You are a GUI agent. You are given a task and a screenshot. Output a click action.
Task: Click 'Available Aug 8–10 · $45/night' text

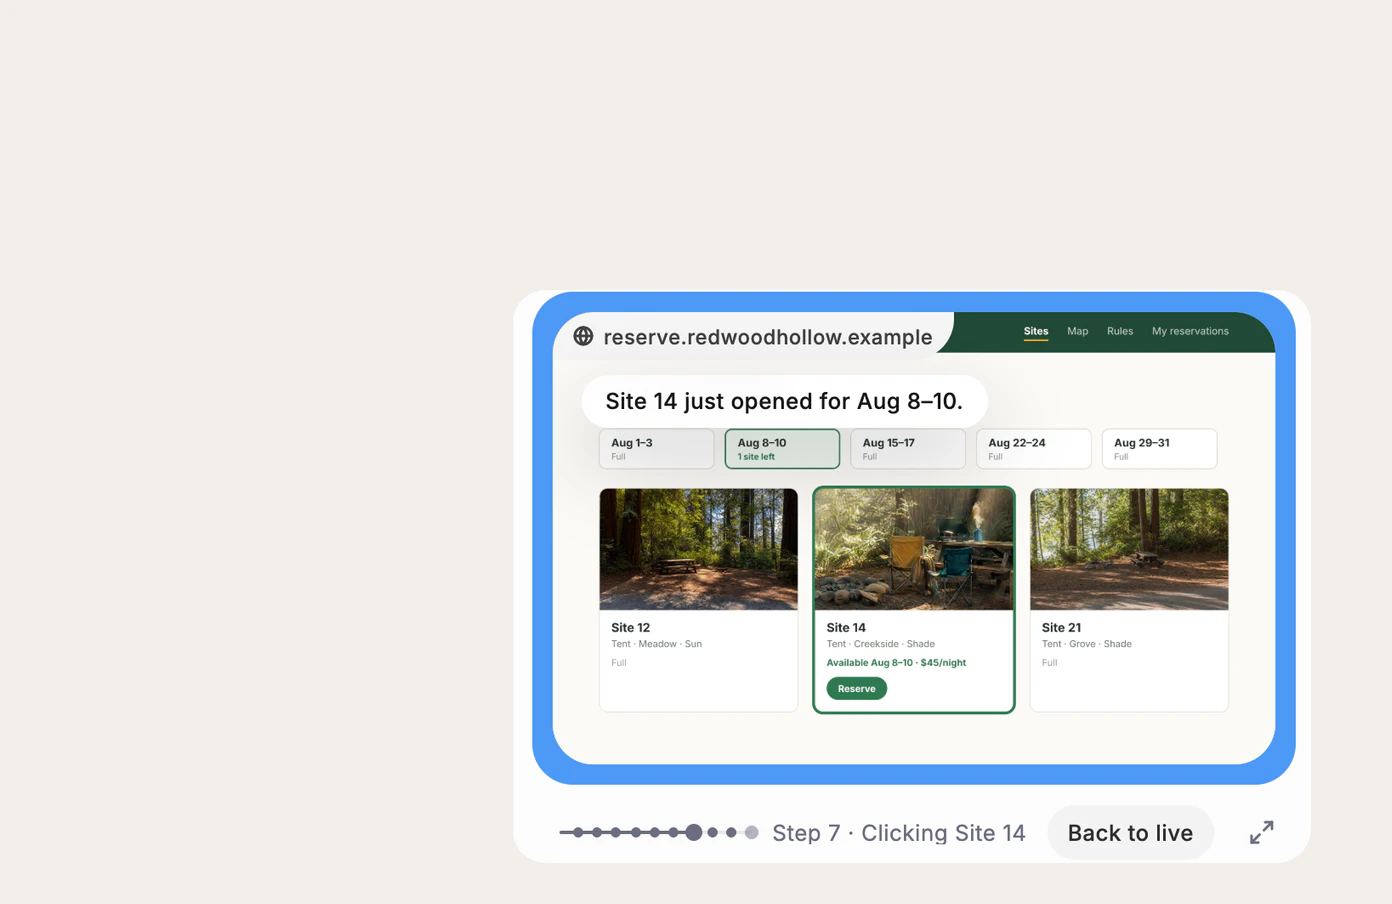[896, 662]
